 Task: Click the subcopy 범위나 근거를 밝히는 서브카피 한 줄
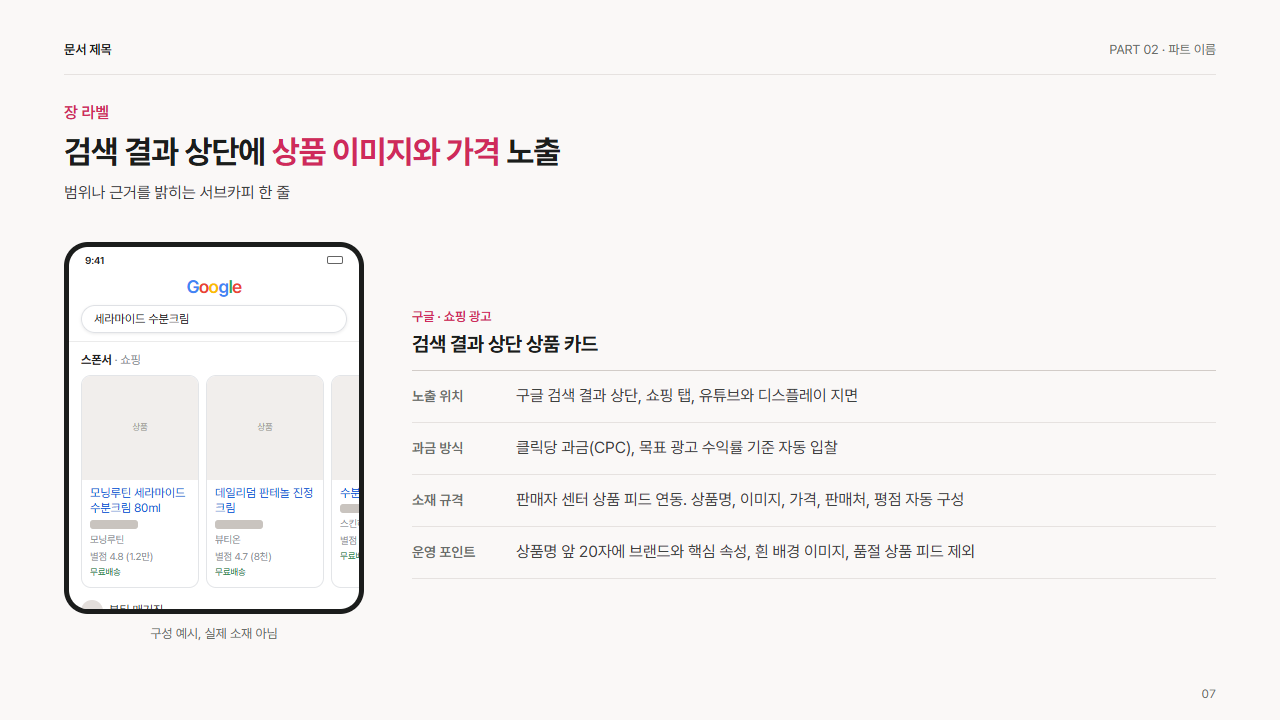click(177, 192)
